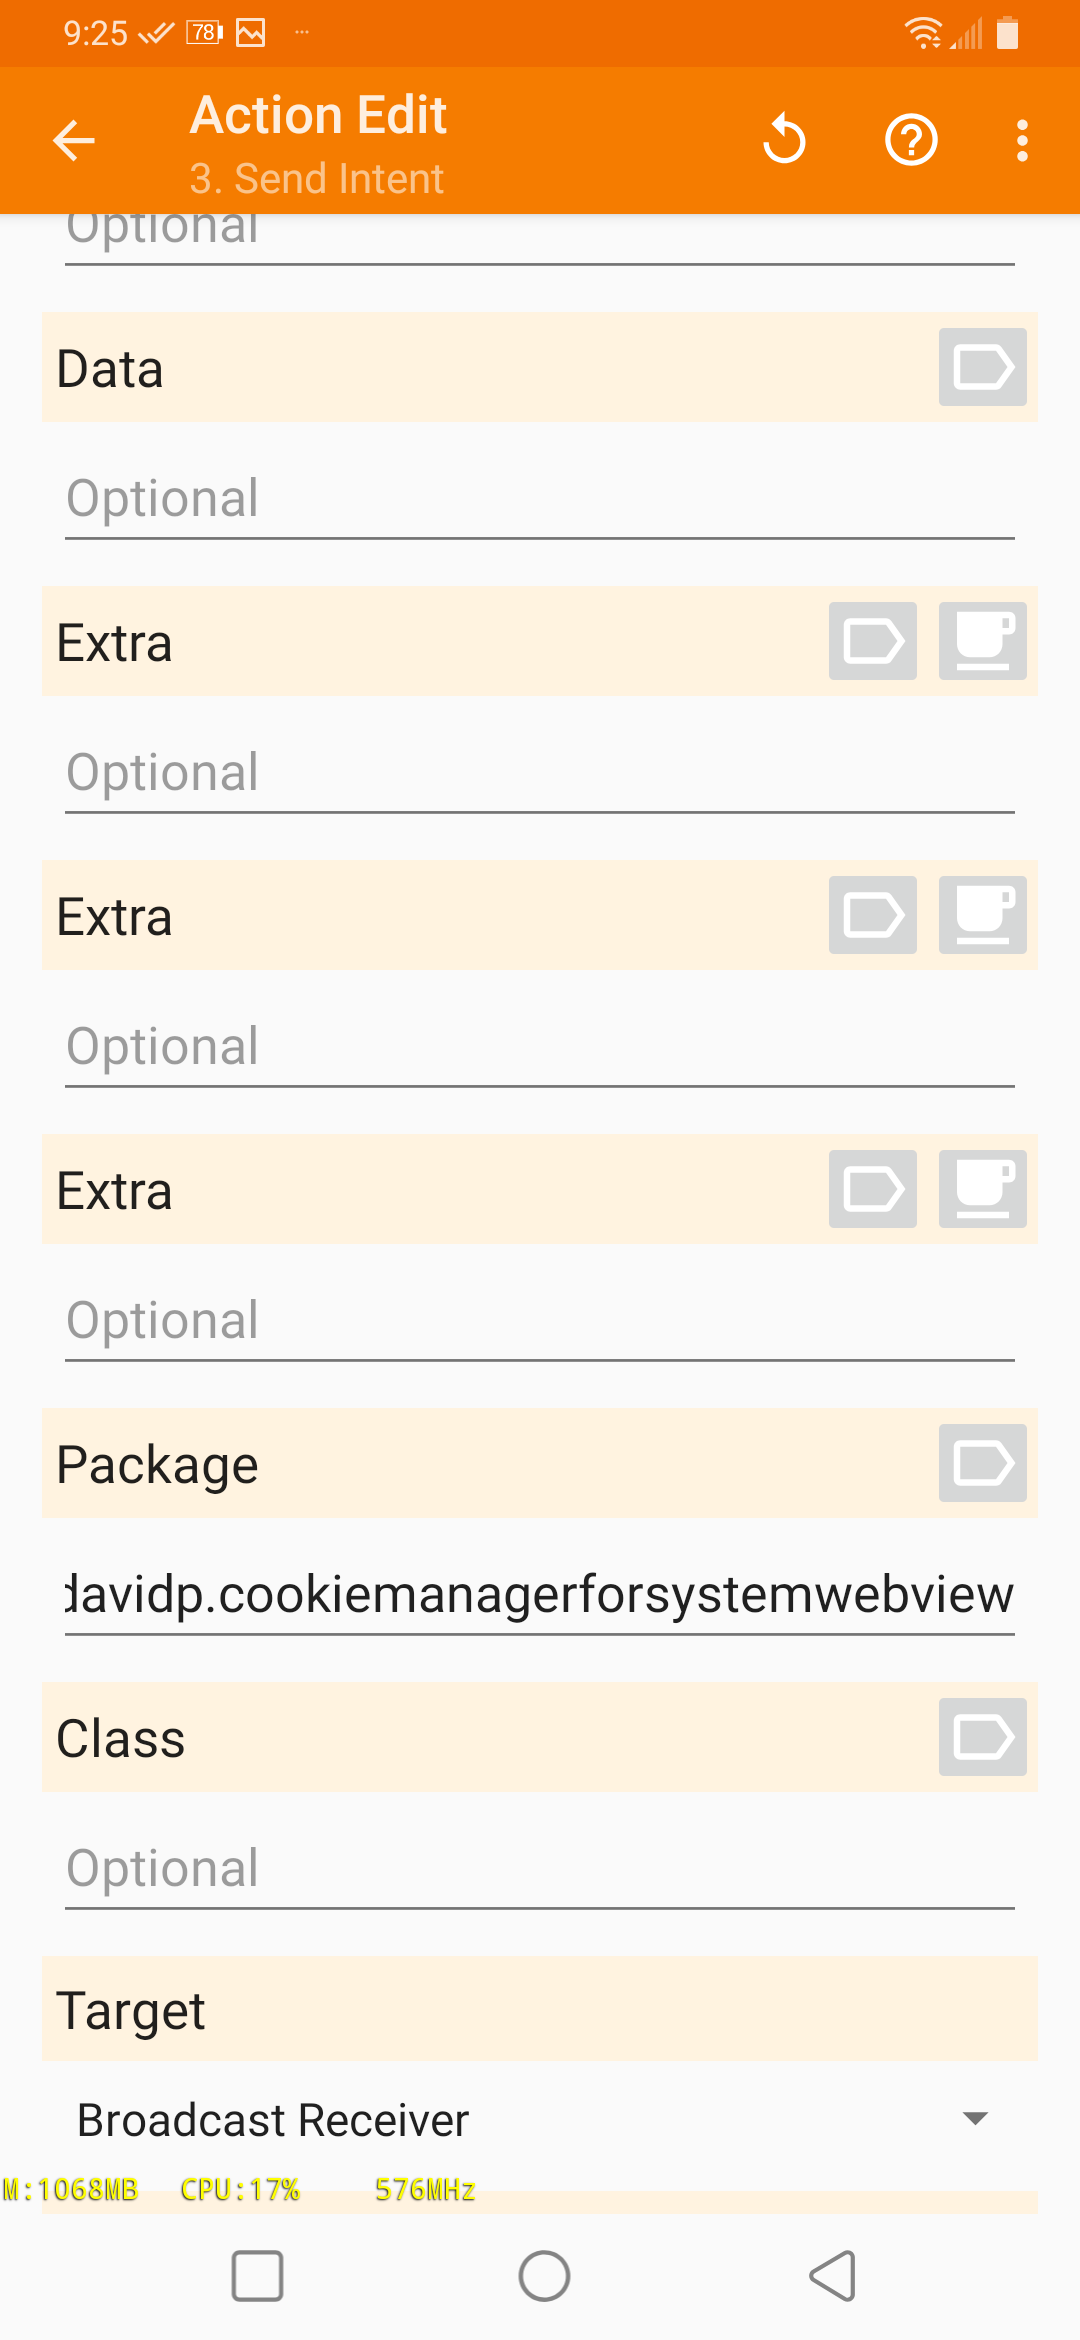
Task: Select a variable for the first Extra field
Action: tap(871, 641)
